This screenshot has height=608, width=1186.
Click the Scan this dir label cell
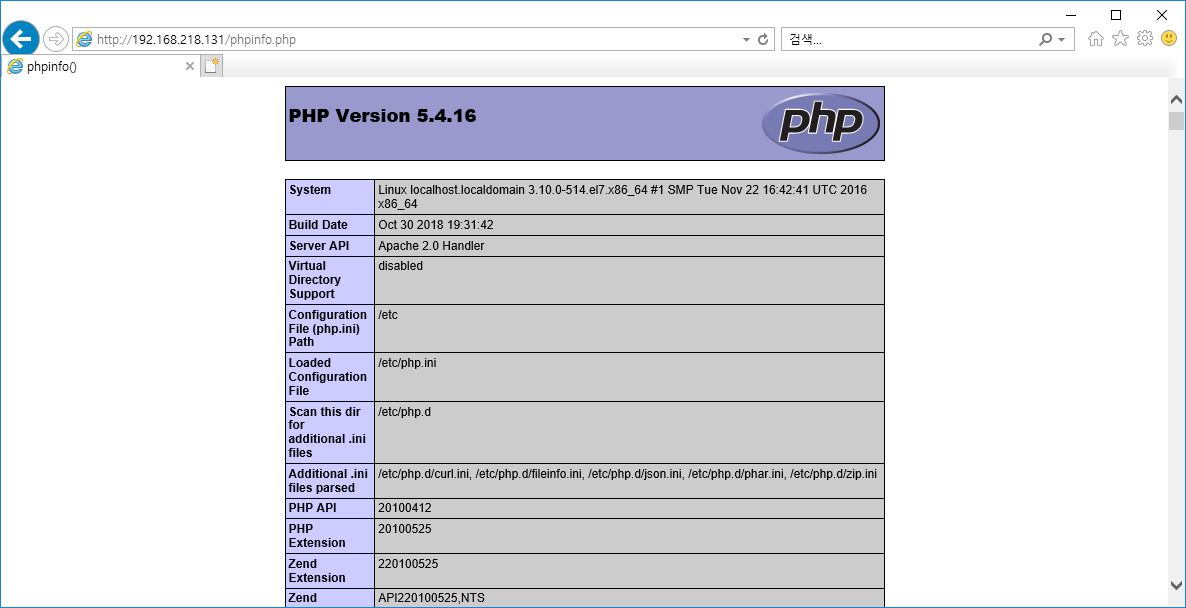[330, 432]
